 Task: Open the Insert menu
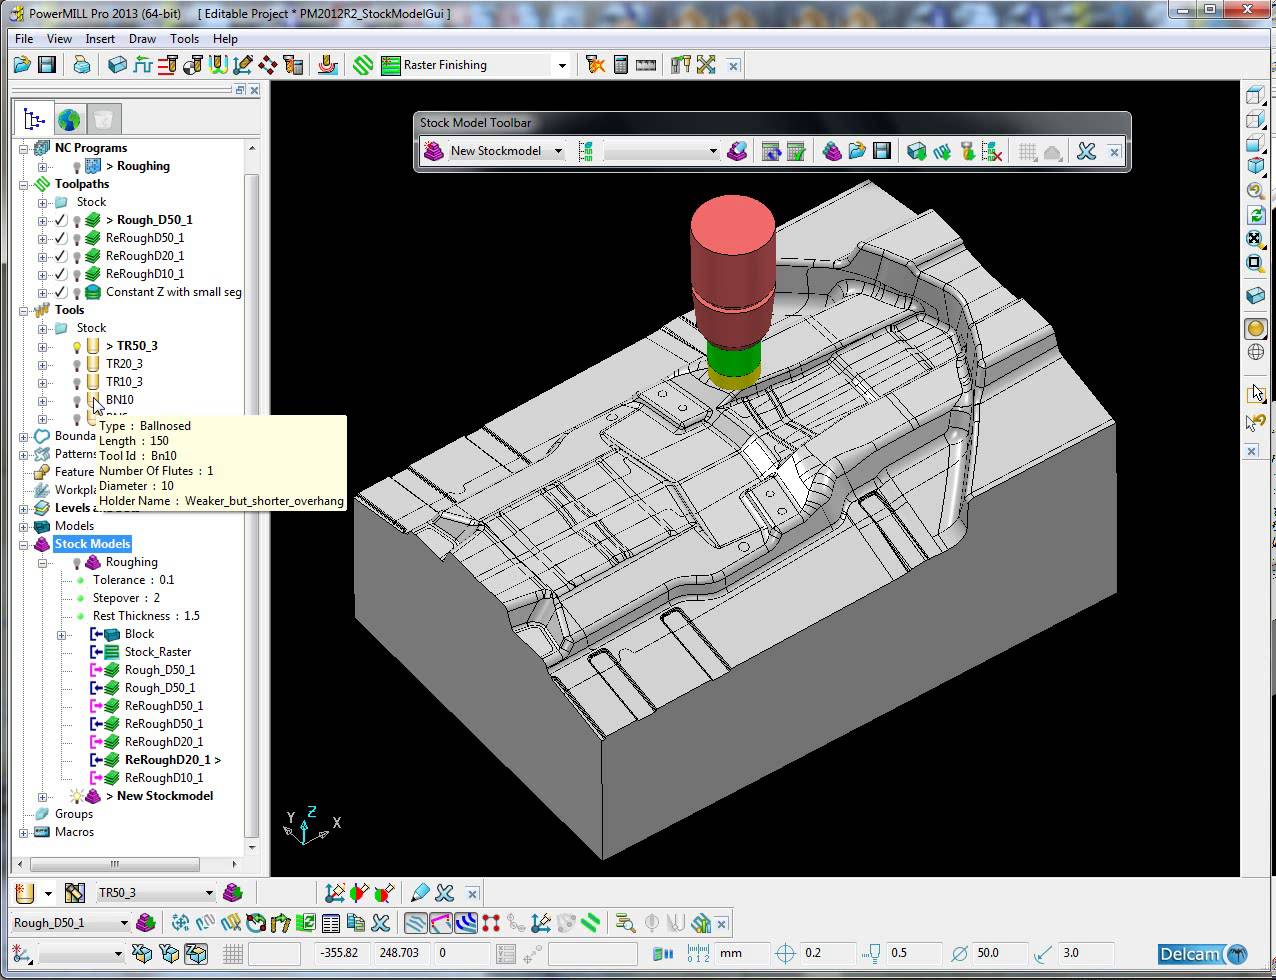tap(100, 39)
